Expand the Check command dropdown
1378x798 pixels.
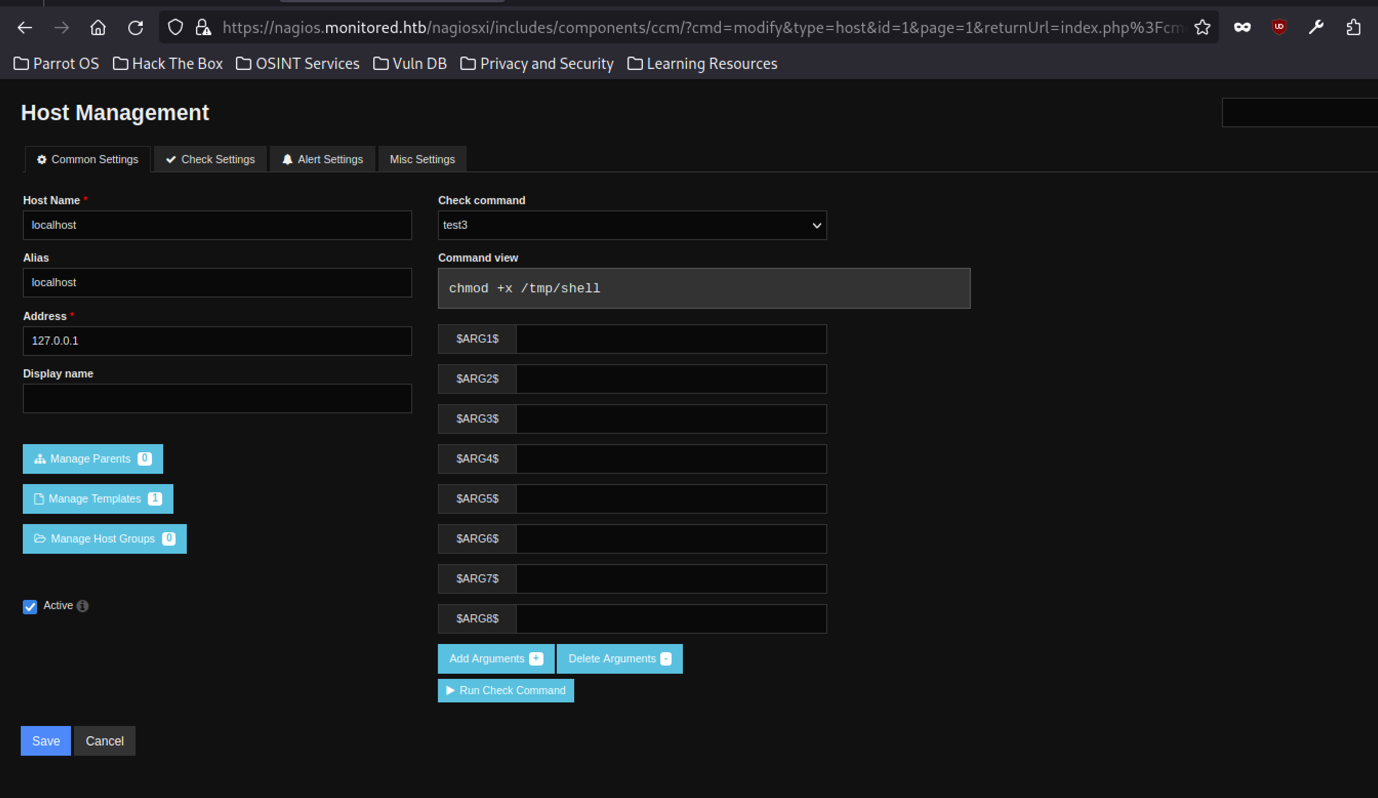(x=632, y=225)
